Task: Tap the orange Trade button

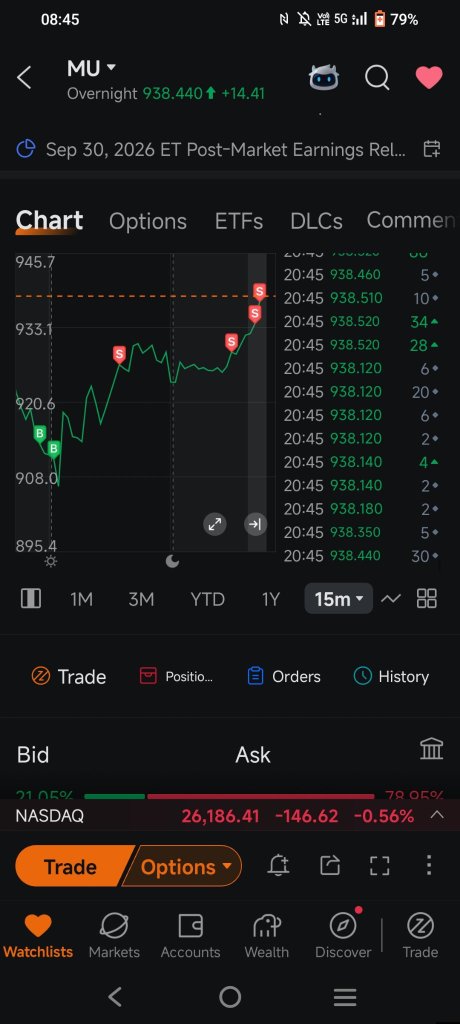Action: coord(70,867)
